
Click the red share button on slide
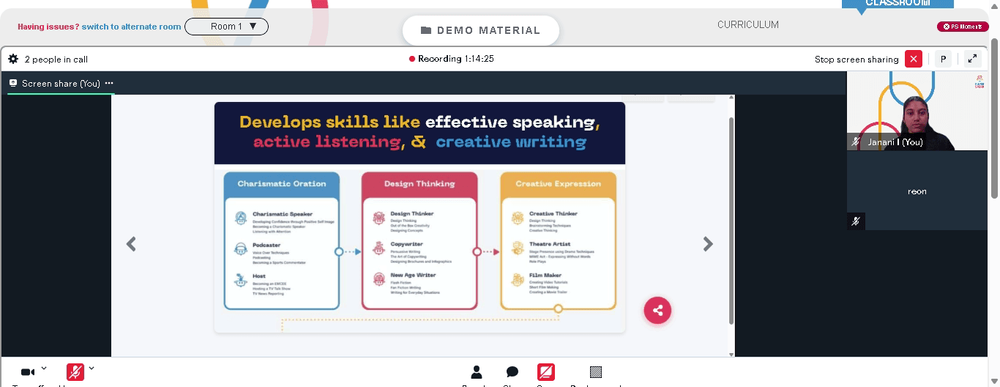pos(658,310)
